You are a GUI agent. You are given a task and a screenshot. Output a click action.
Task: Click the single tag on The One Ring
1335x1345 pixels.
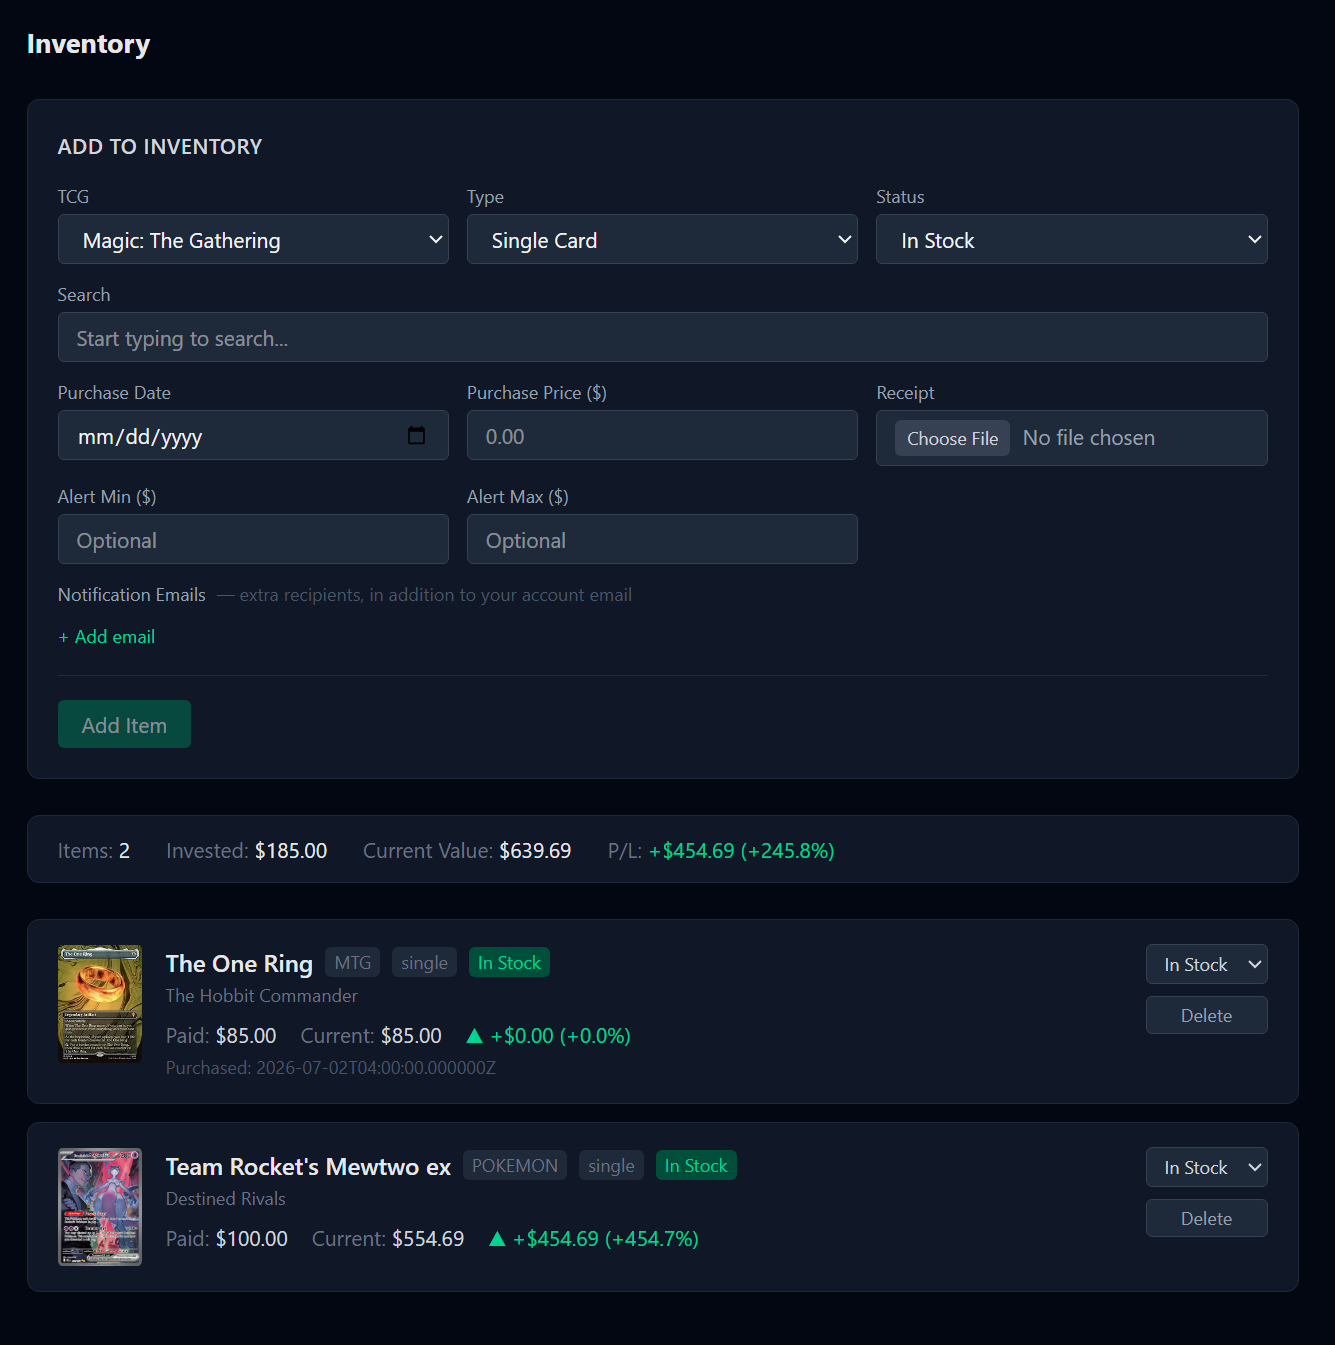[x=424, y=962]
